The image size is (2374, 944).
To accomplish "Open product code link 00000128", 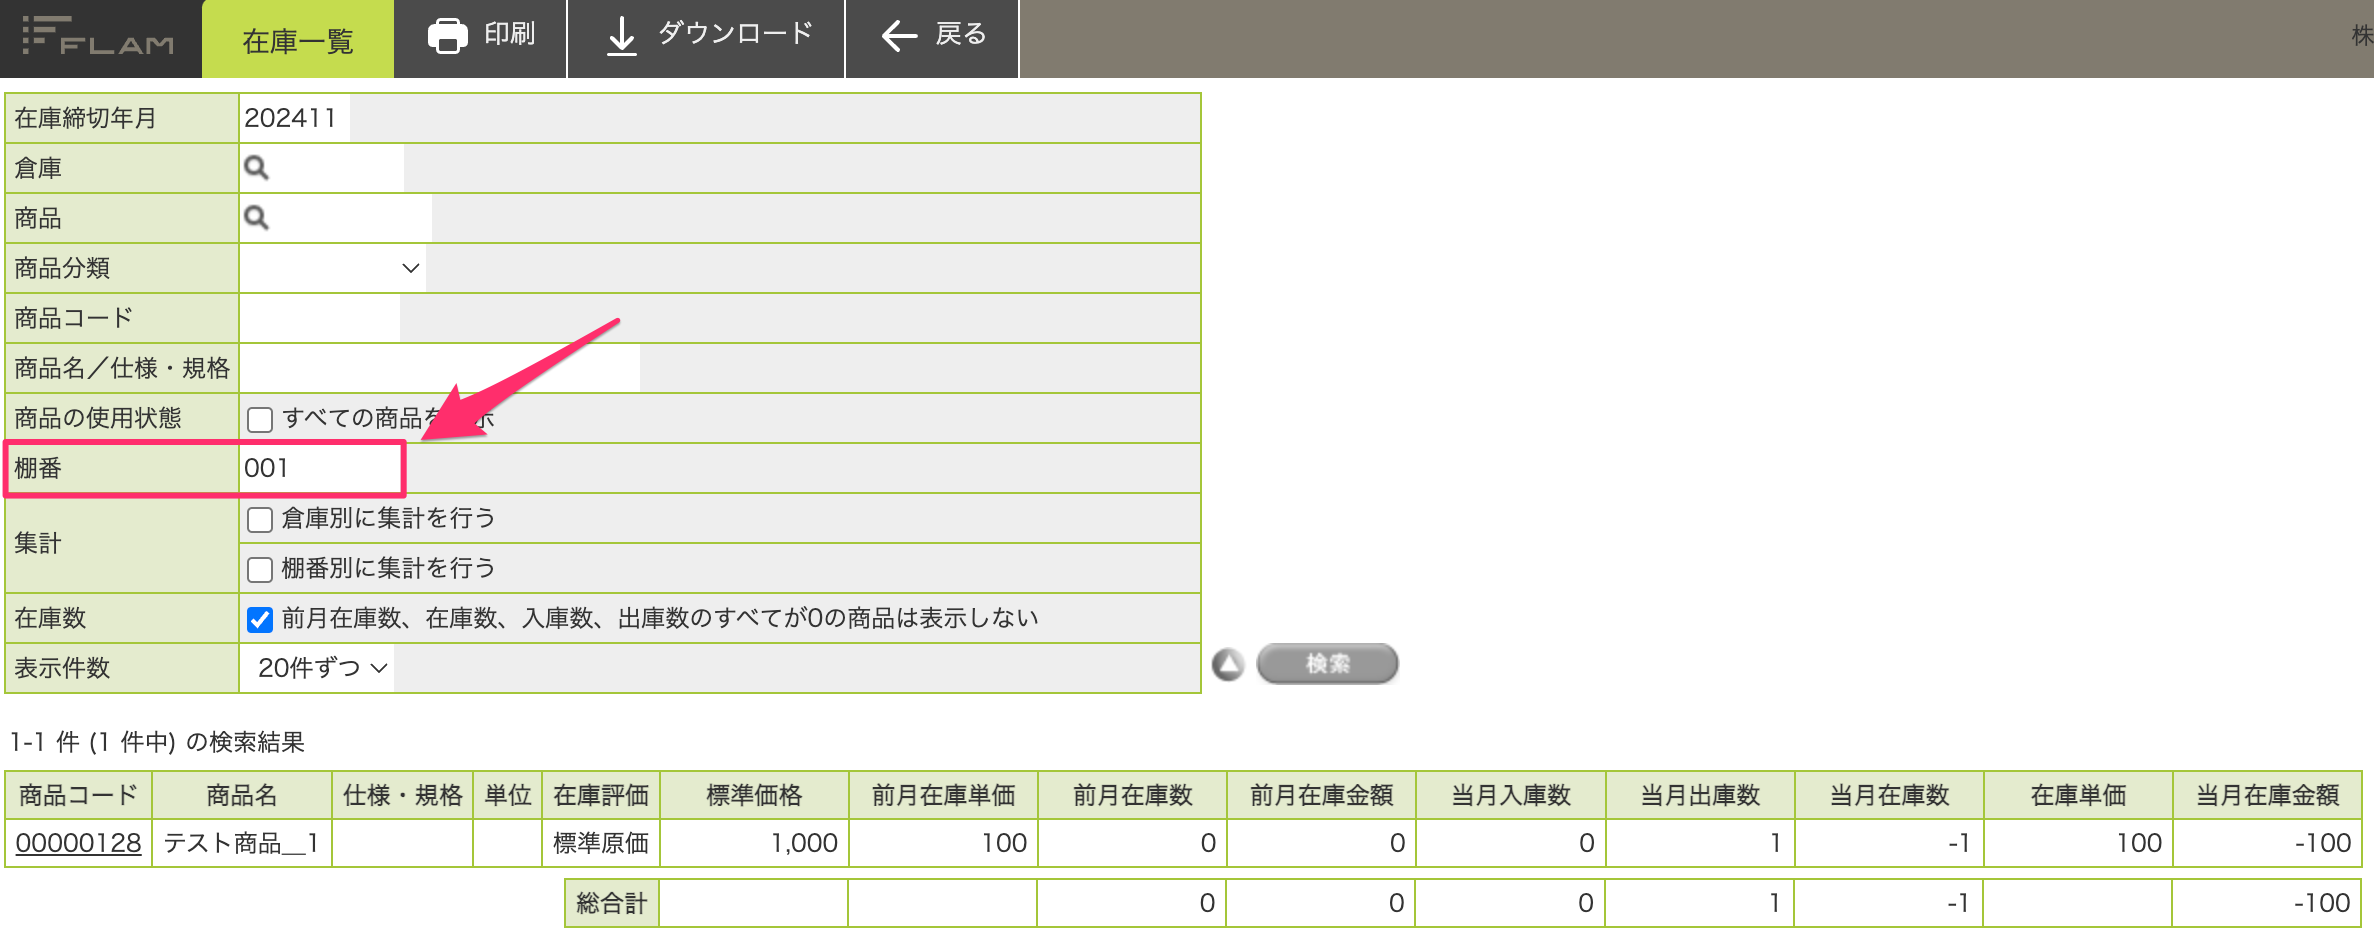I will pos(78,843).
